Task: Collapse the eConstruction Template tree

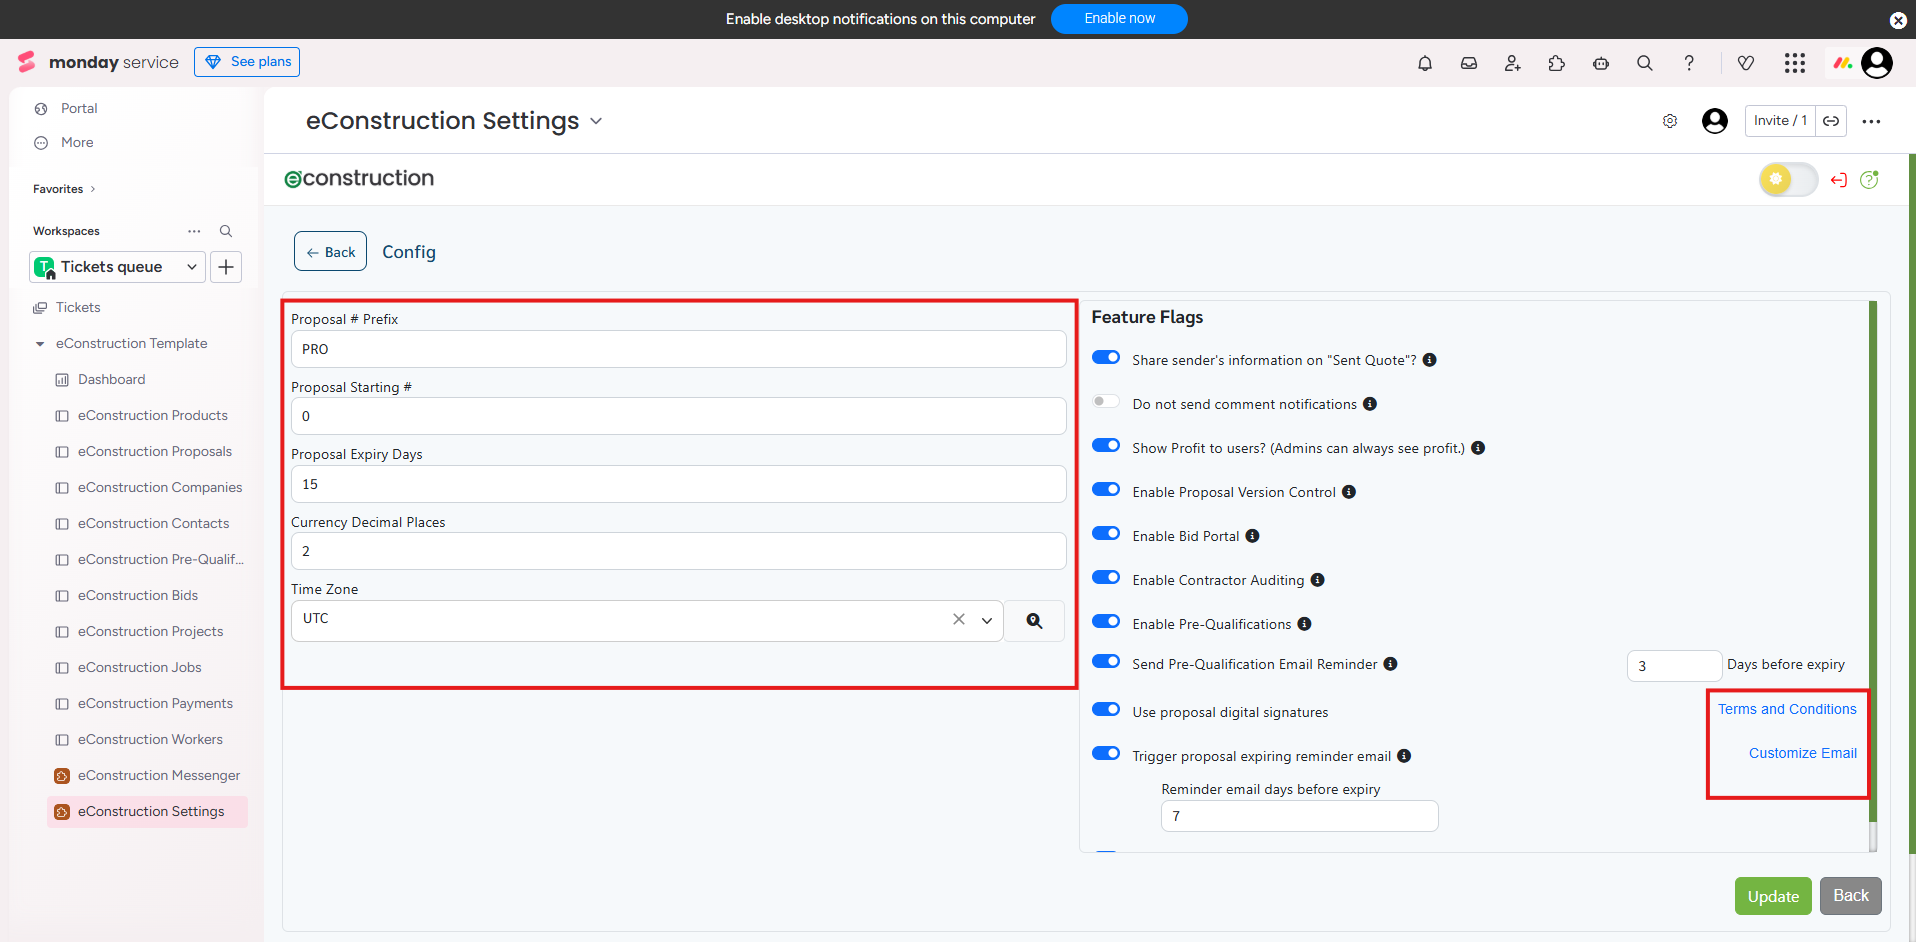Action: pos(40,344)
